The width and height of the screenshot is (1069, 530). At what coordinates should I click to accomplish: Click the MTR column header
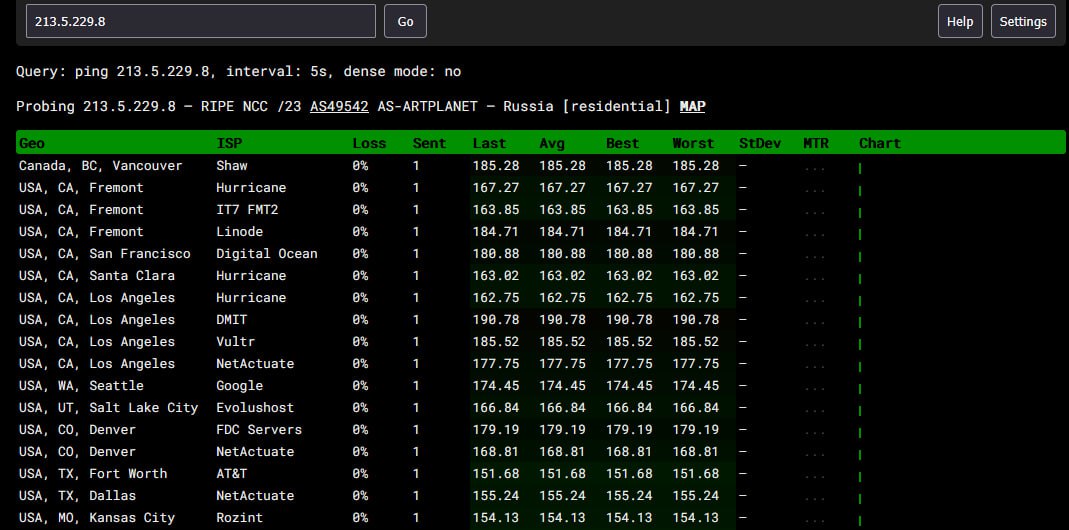(x=816, y=143)
